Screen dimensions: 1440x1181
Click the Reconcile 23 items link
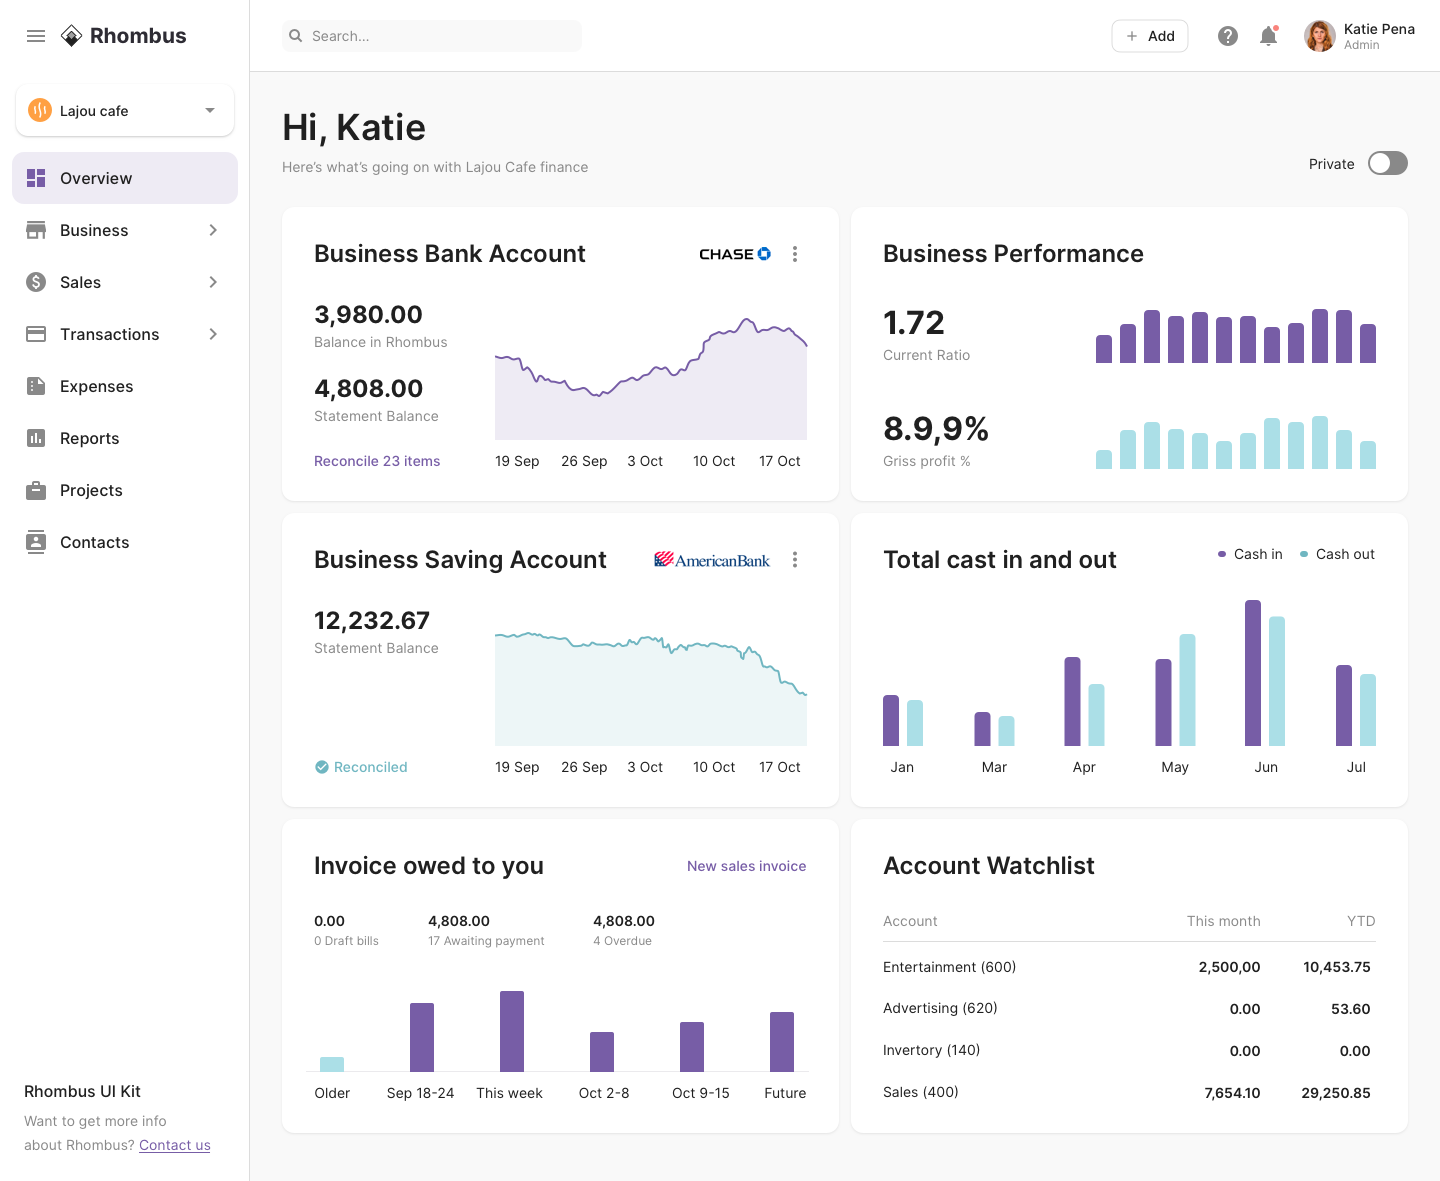[377, 461]
